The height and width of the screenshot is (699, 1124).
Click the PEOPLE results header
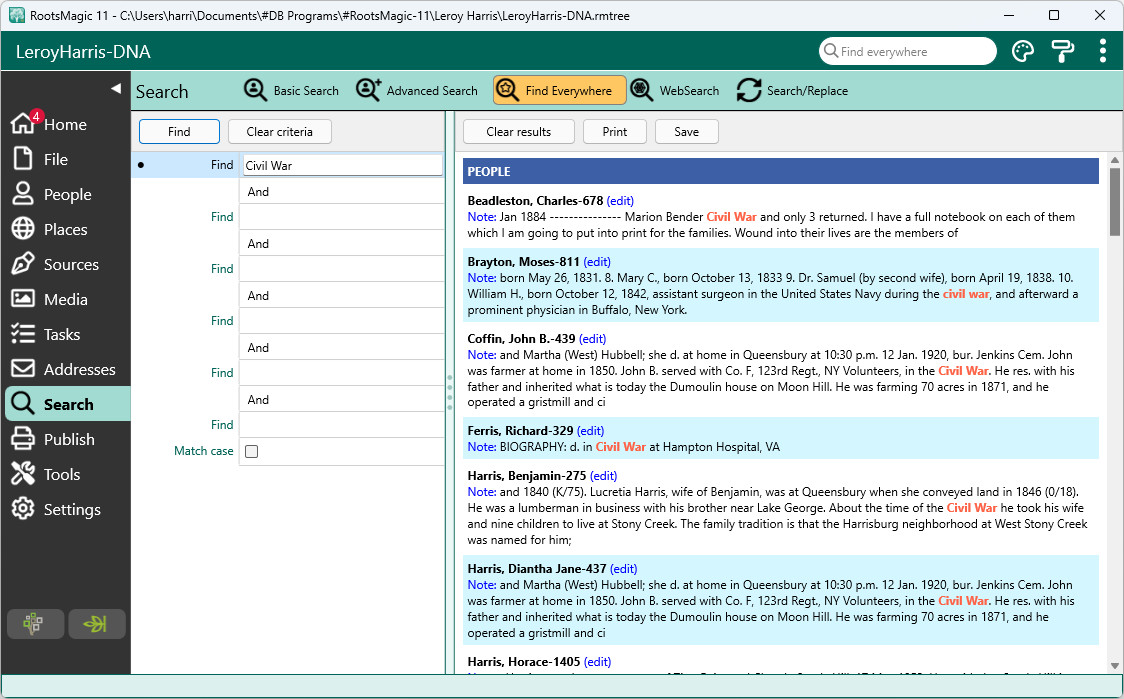[x=781, y=171]
